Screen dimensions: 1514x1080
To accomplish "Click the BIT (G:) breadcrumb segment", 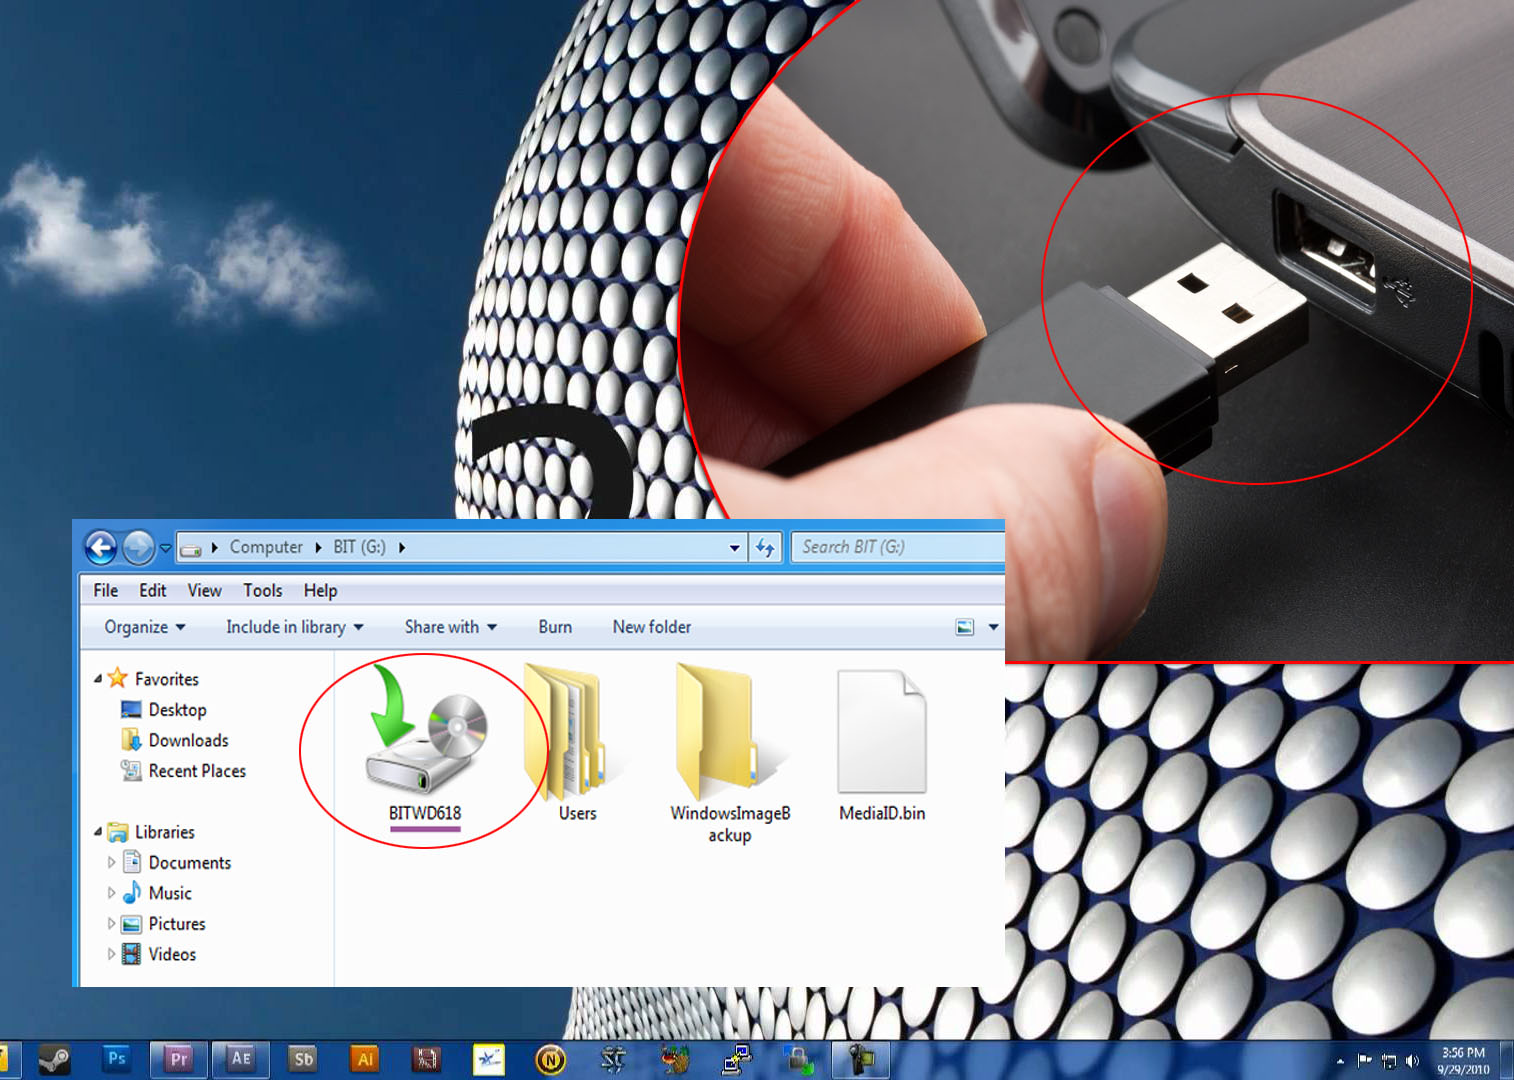I will [x=359, y=547].
